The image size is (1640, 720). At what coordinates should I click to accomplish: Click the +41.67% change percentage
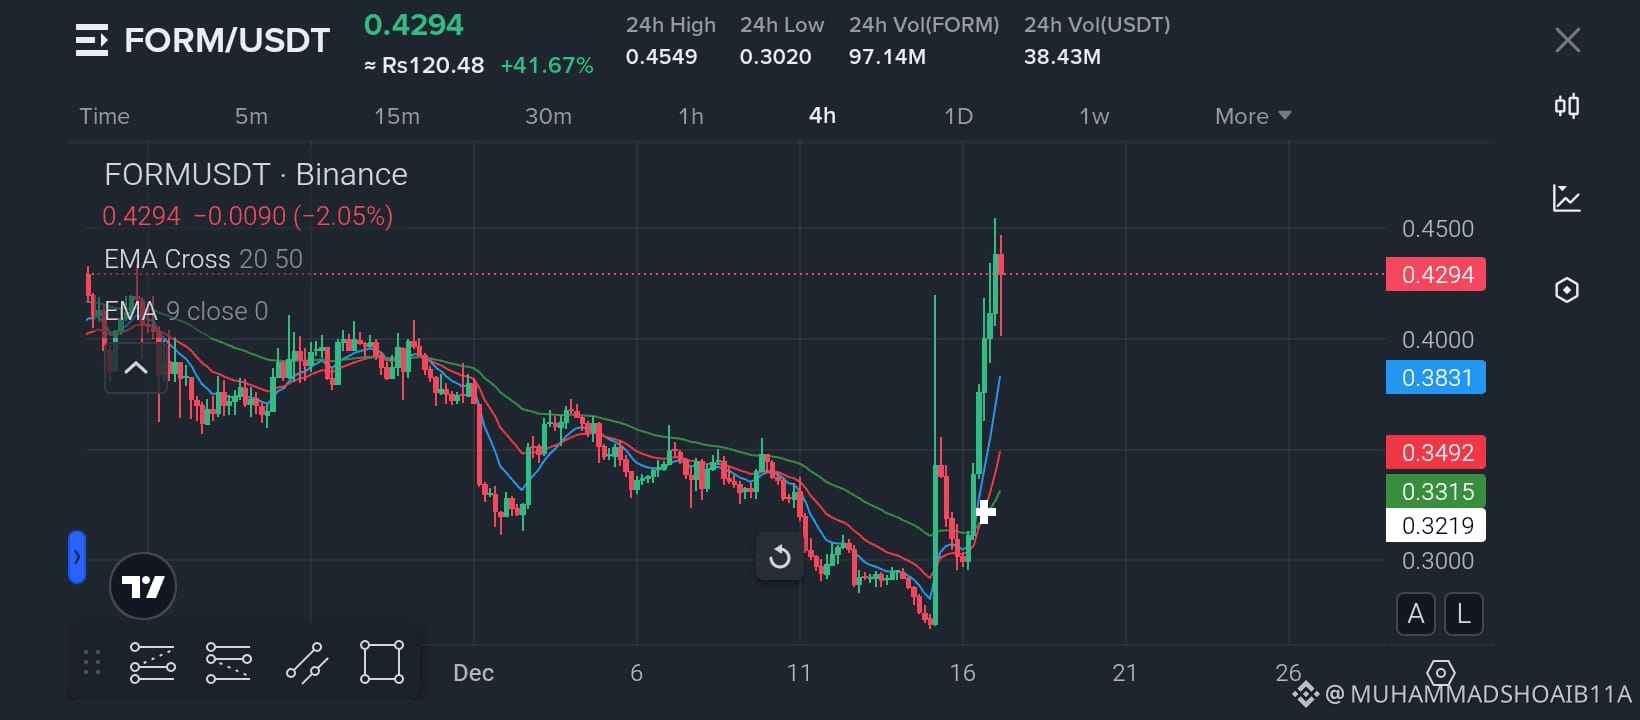click(547, 65)
